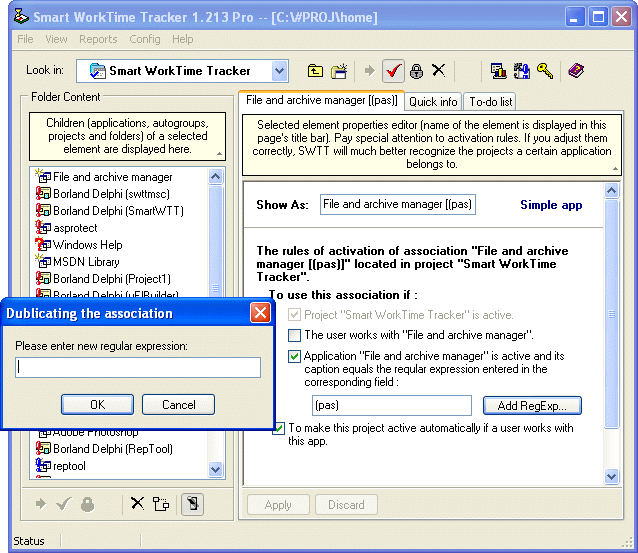This screenshot has height=553, width=638.
Task: Select Borland Delphi (RepTool) in the list
Action: (113, 448)
